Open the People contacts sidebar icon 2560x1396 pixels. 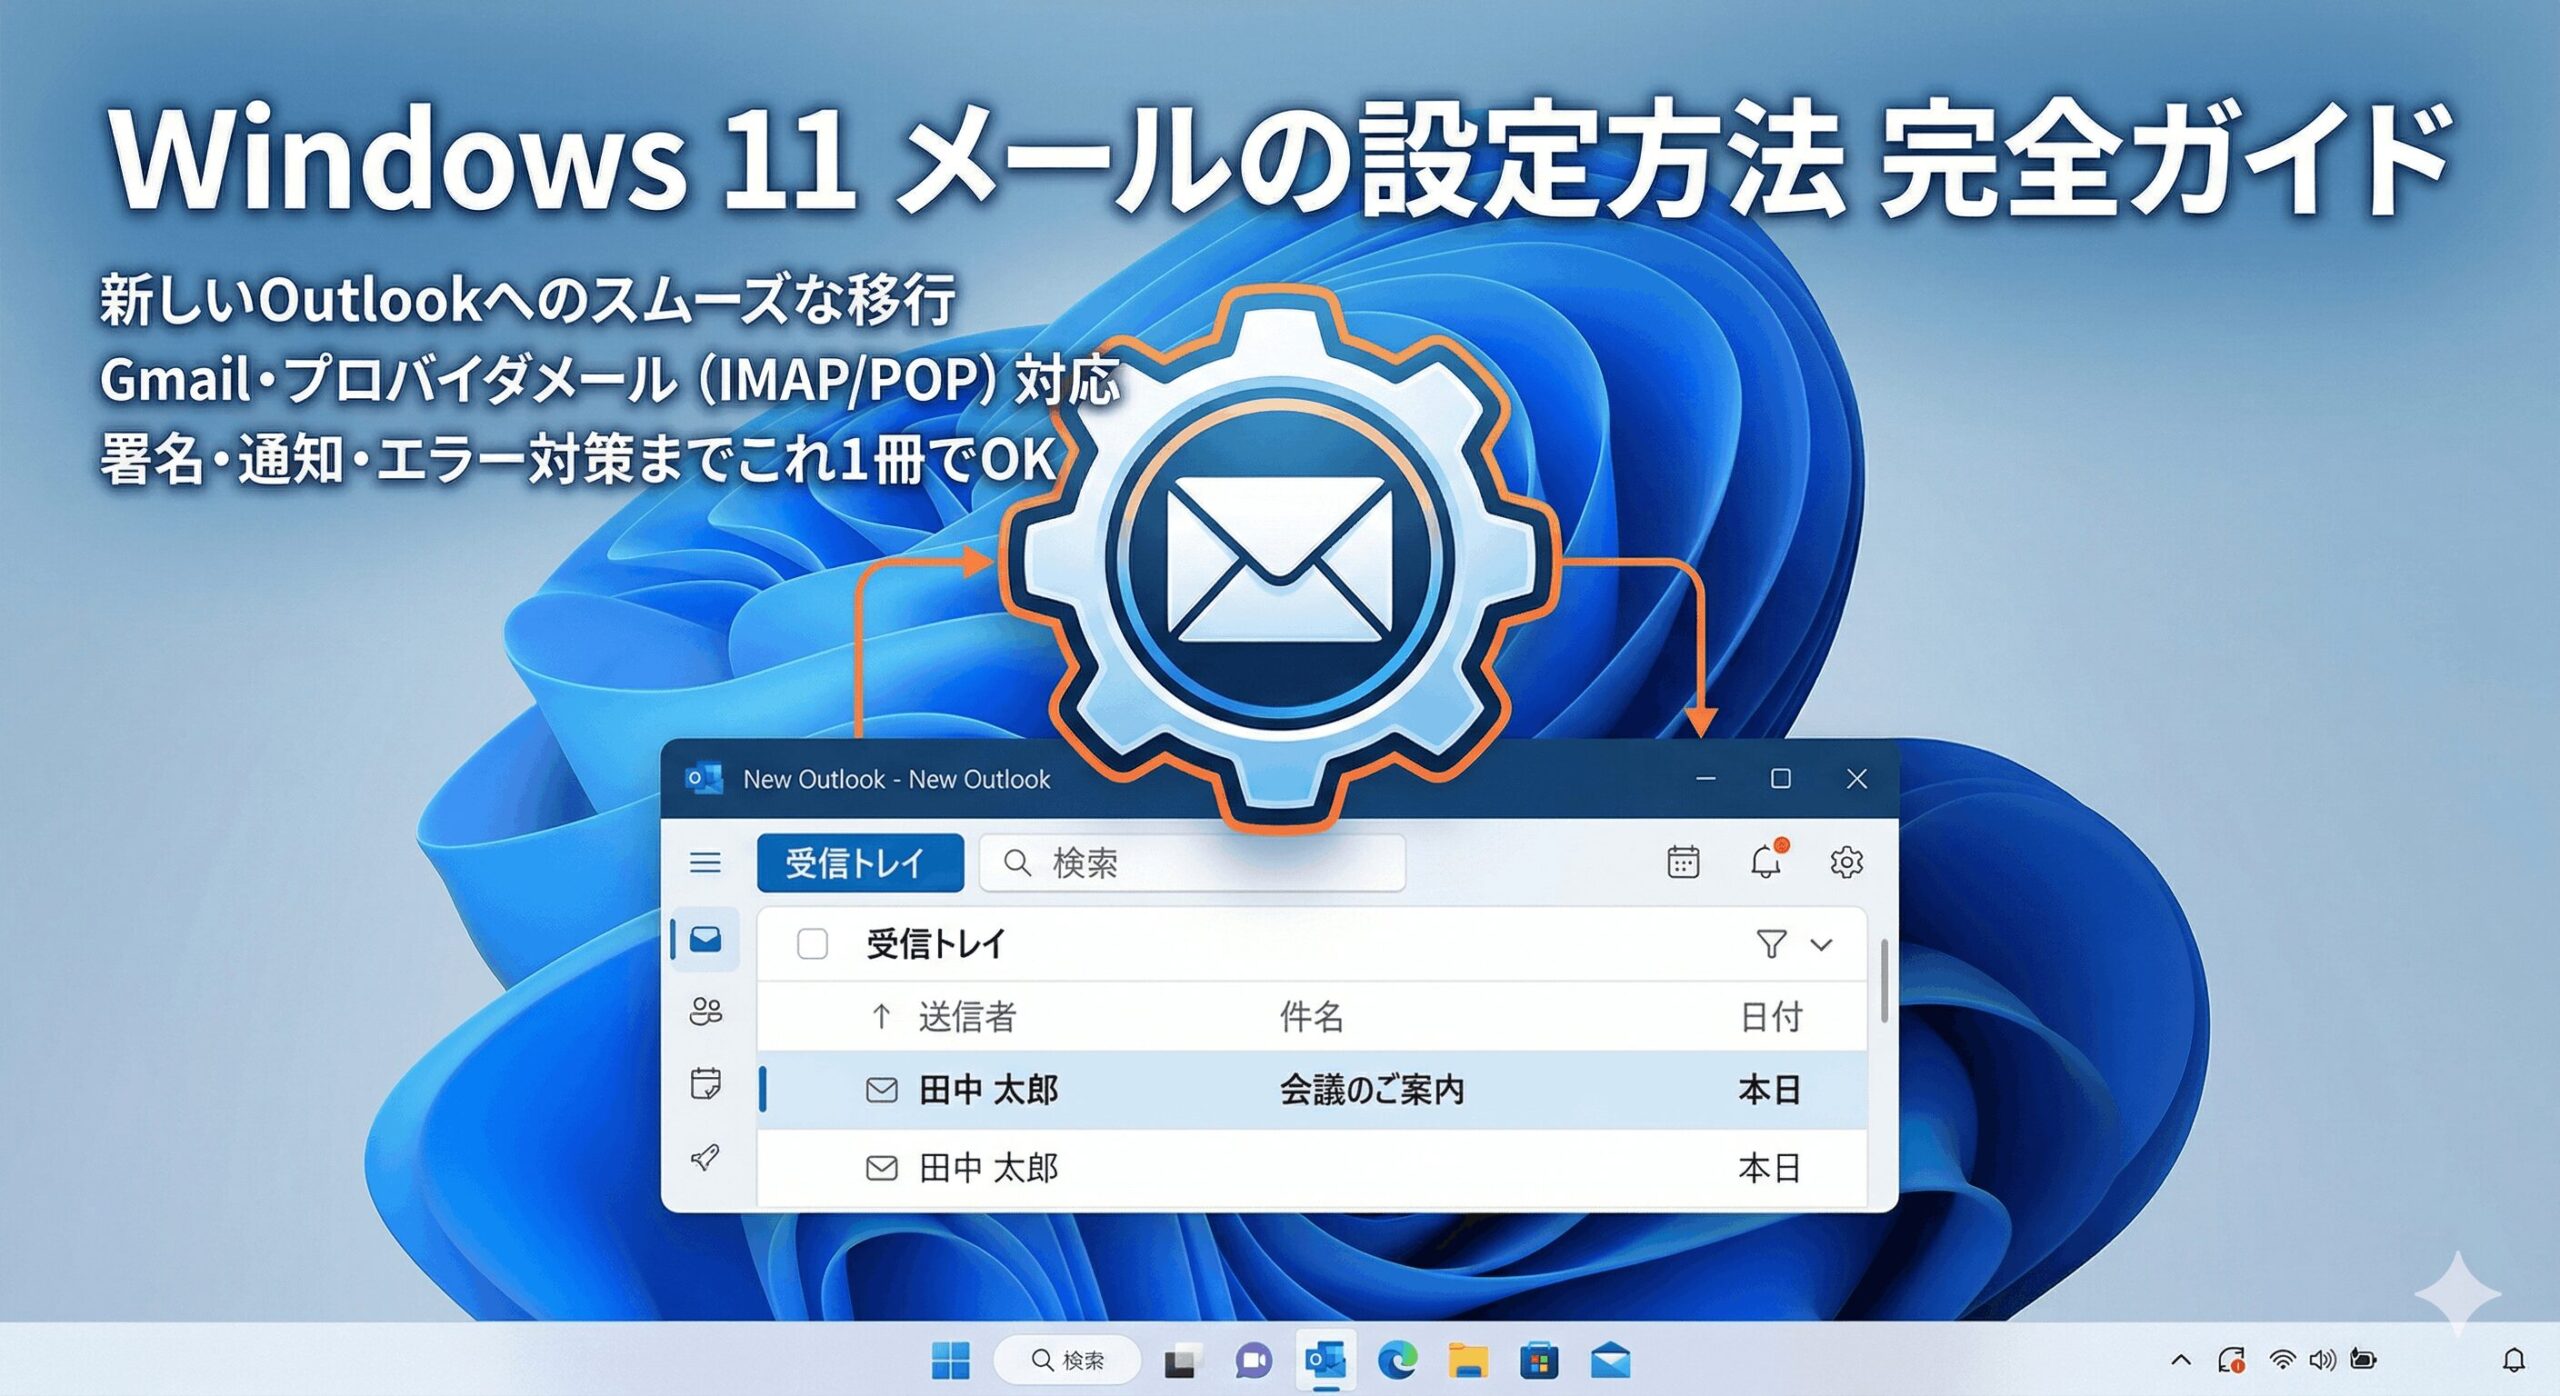click(705, 1012)
